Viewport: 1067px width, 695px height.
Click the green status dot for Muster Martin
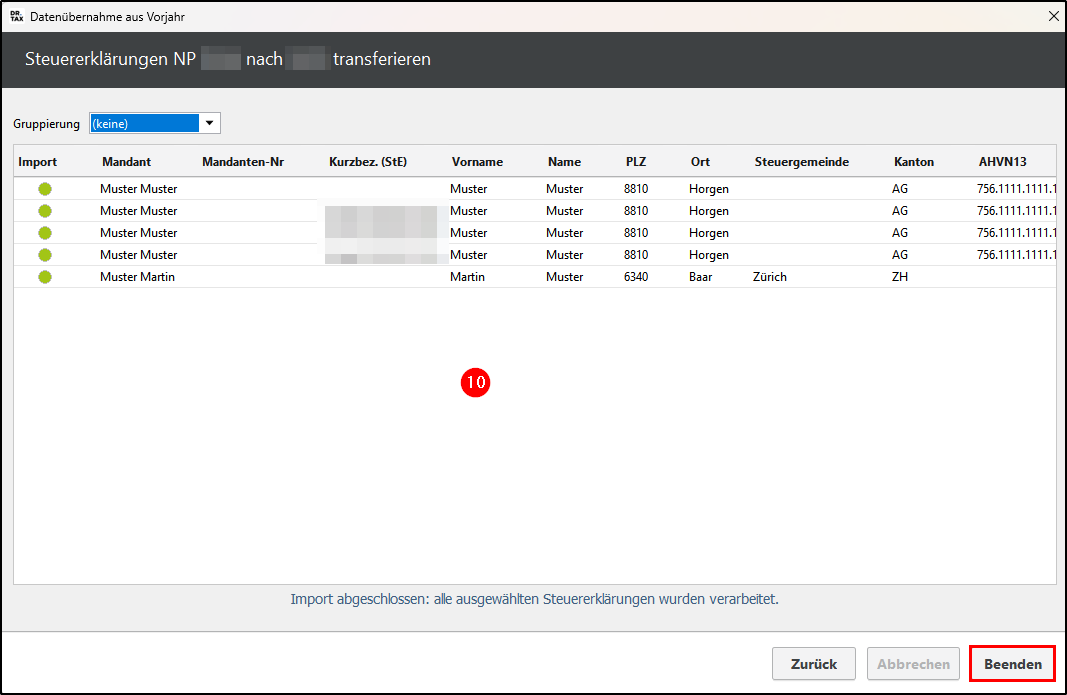click(45, 277)
